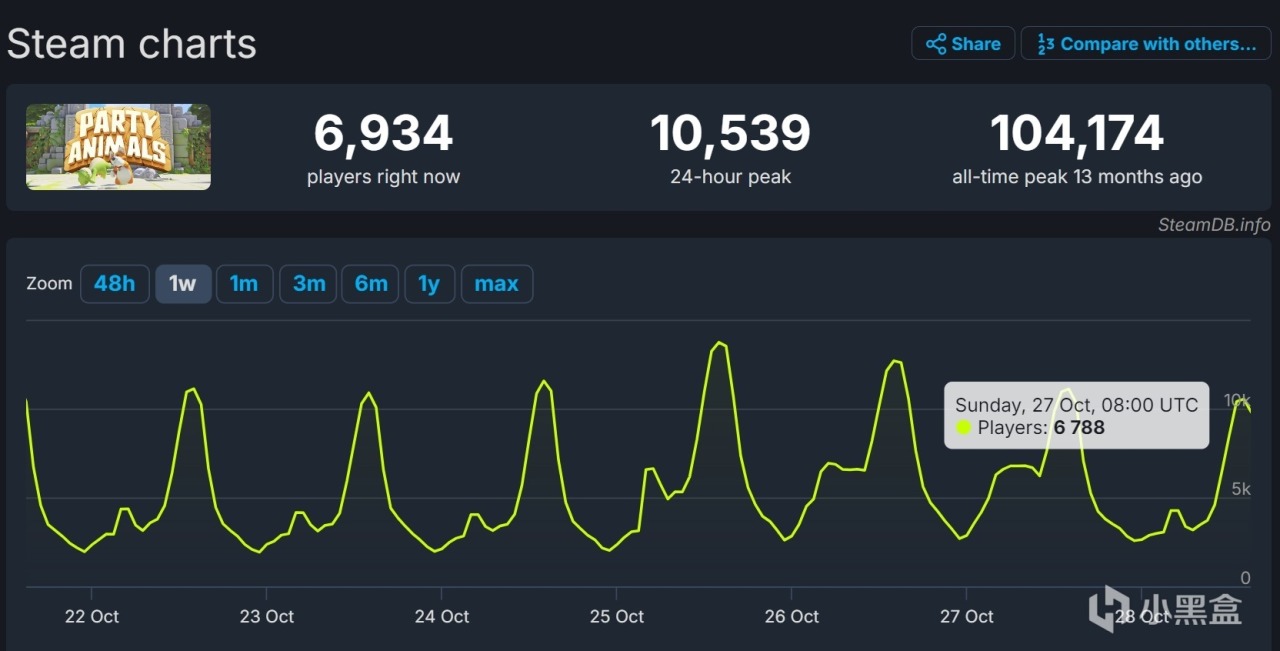
Task: Set chart zoom to 1y
Action: click(x=430, y=284)
